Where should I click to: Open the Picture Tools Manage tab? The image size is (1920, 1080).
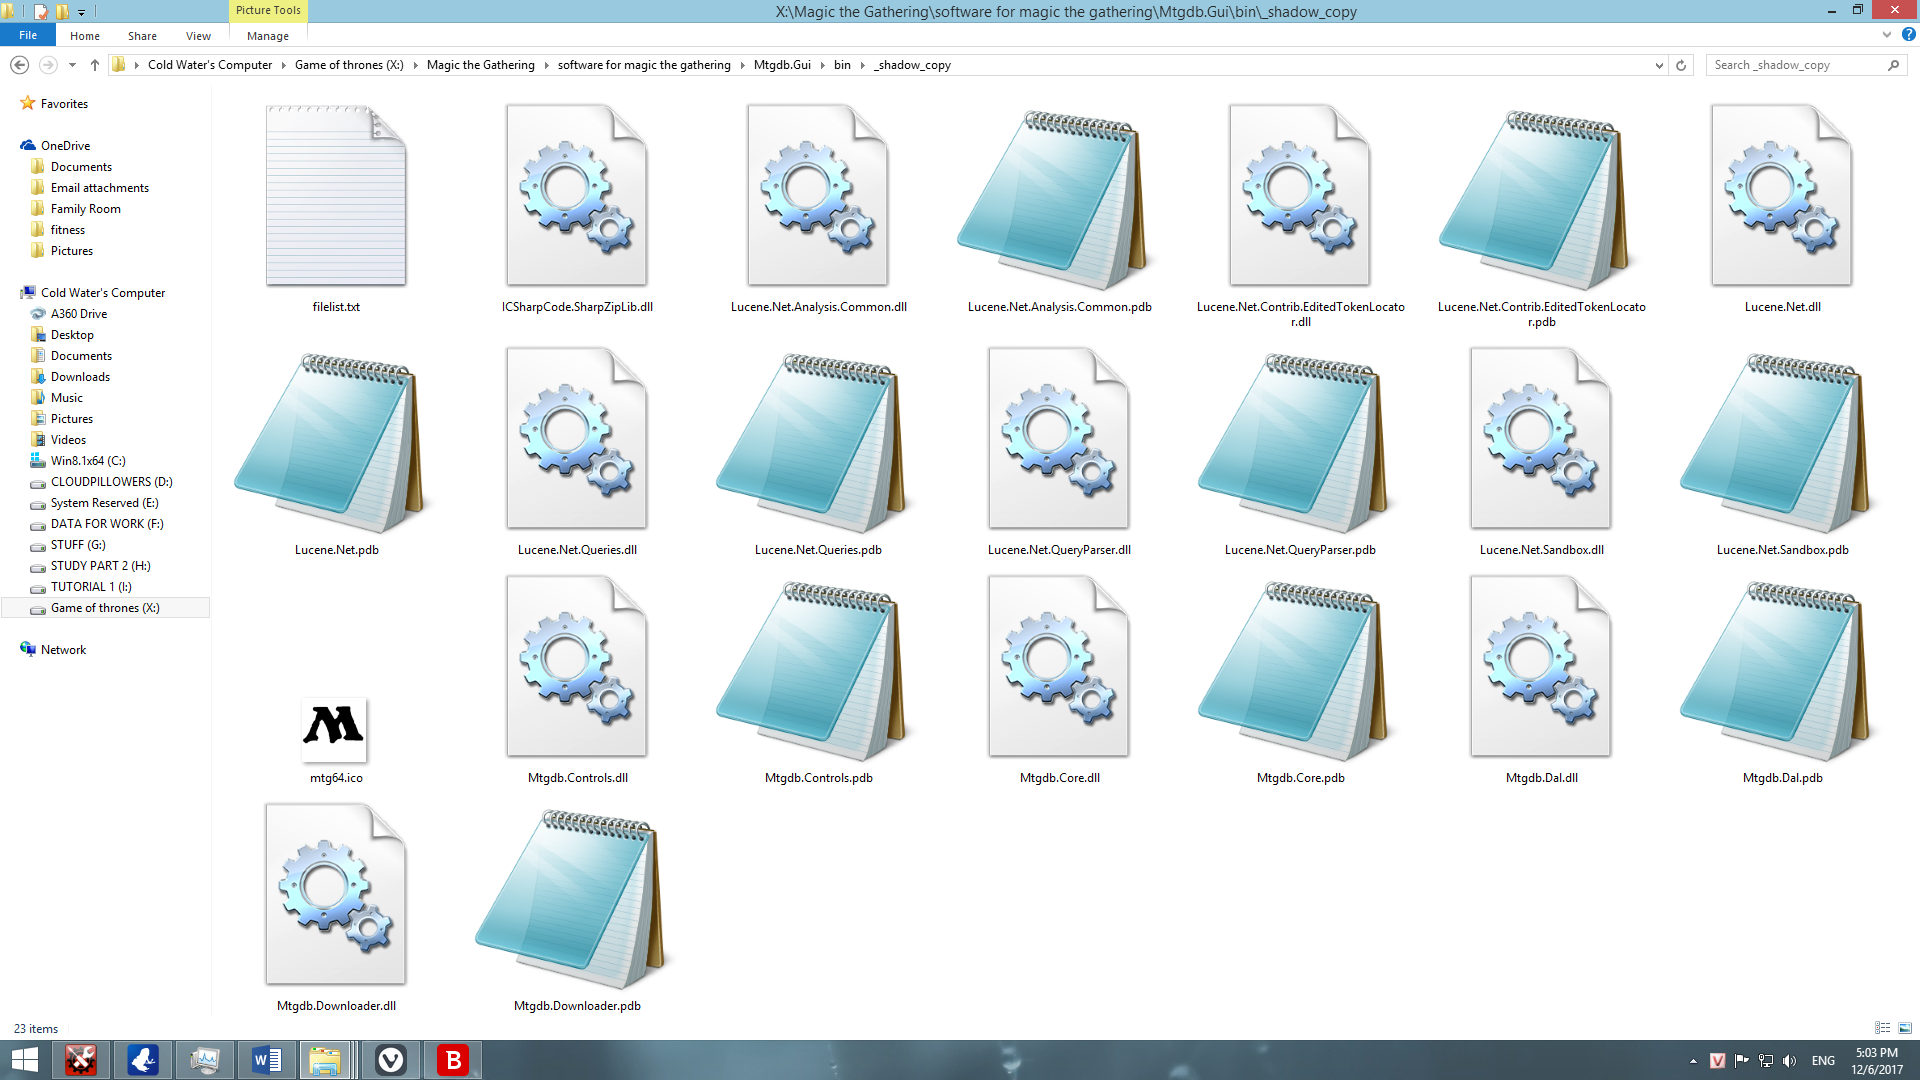pos(267,36)
